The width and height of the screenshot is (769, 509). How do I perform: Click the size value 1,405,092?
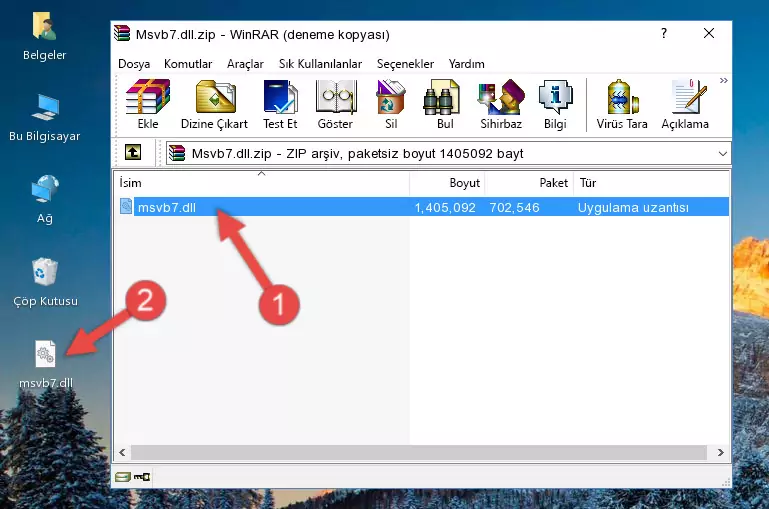445,207
